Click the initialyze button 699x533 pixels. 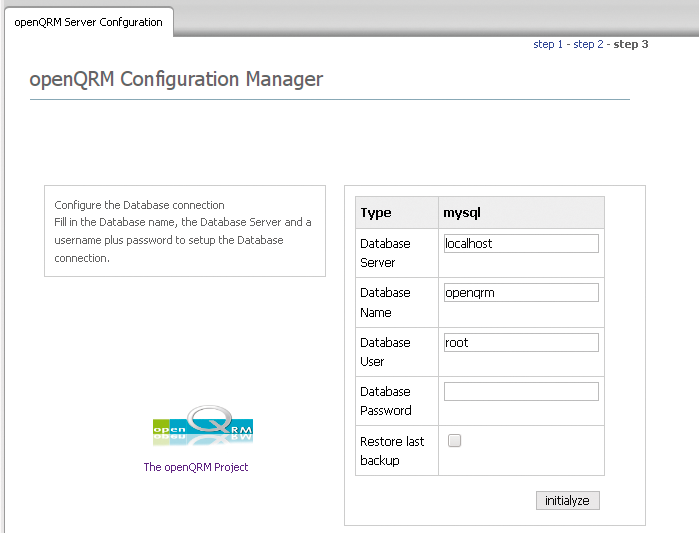coord(567,500)
